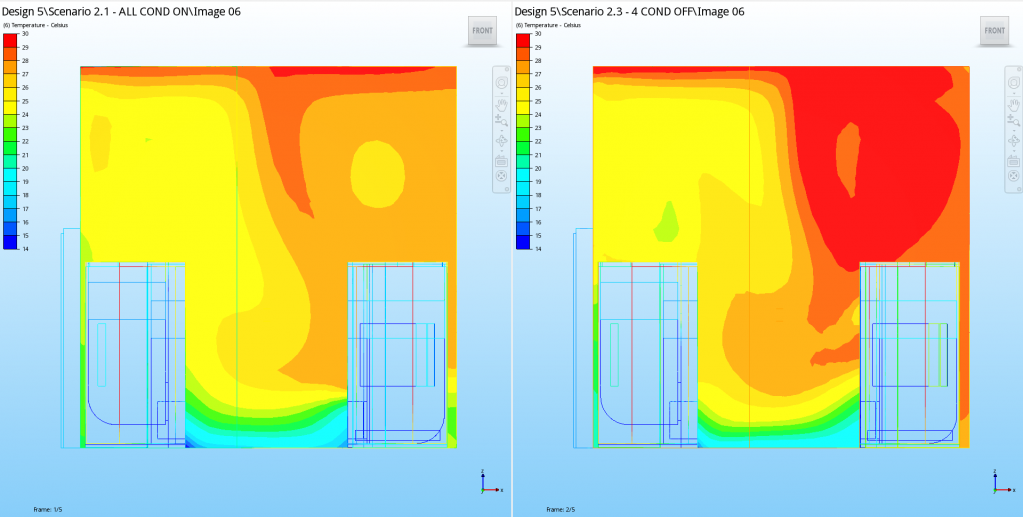Expand Zoom dropdown arrow in Scenario 2.1 panel
This screenshot has width=1023, height=517.
(502, 130)
